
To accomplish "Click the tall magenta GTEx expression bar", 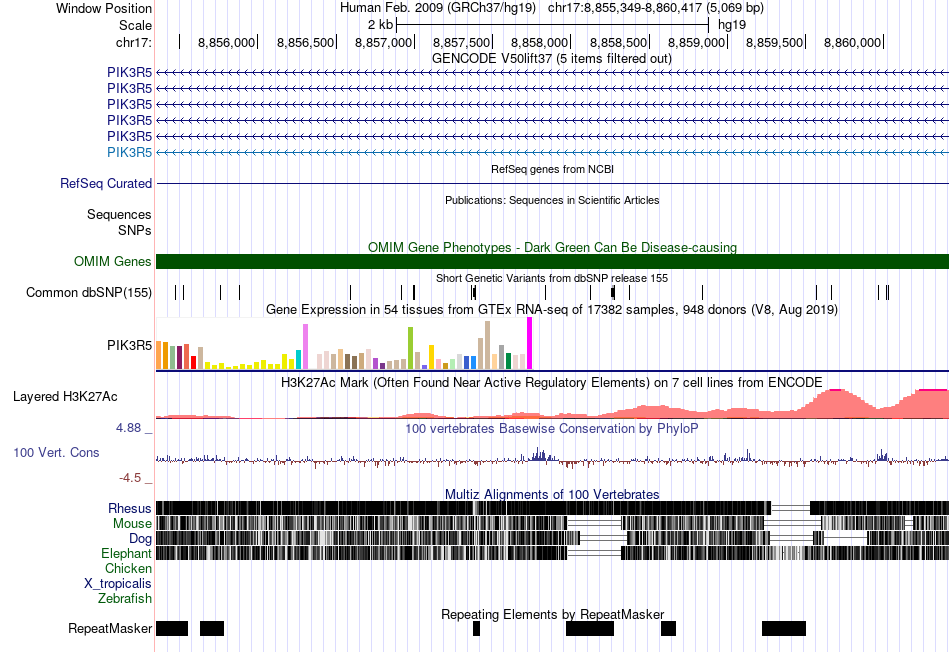I will 530,344.
